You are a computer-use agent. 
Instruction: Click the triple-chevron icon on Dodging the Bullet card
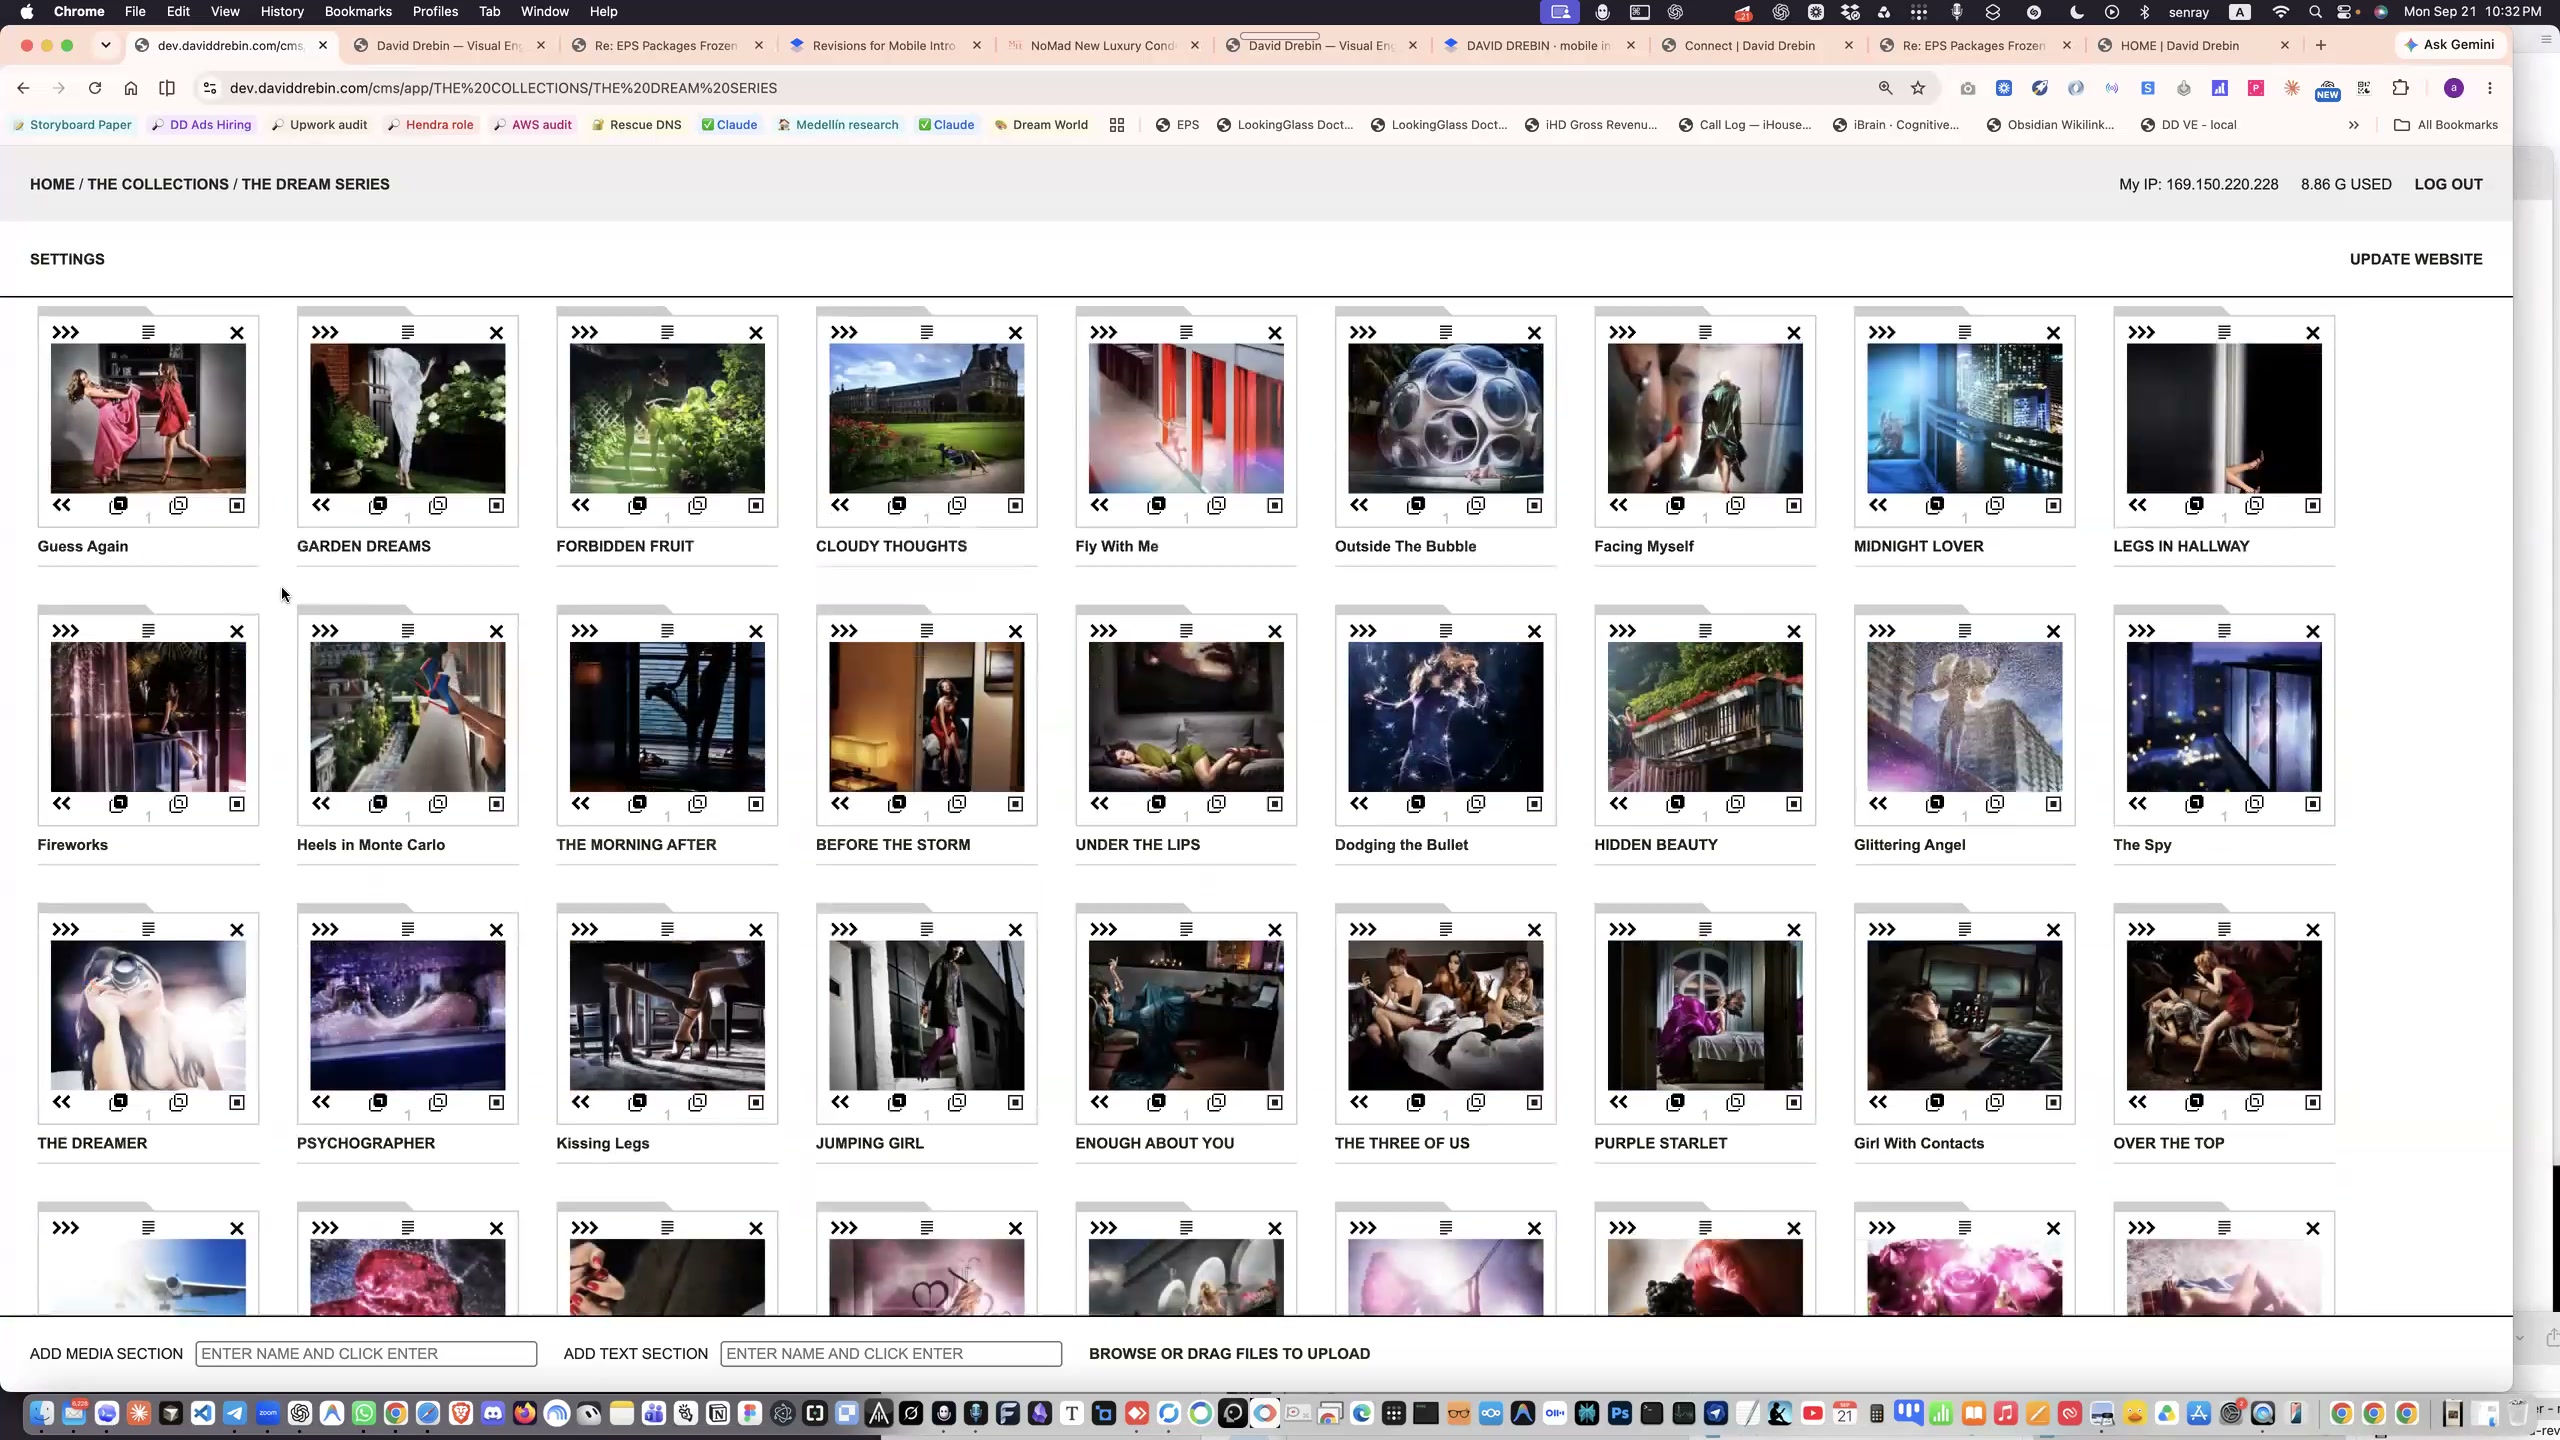tap(1363, 631)
